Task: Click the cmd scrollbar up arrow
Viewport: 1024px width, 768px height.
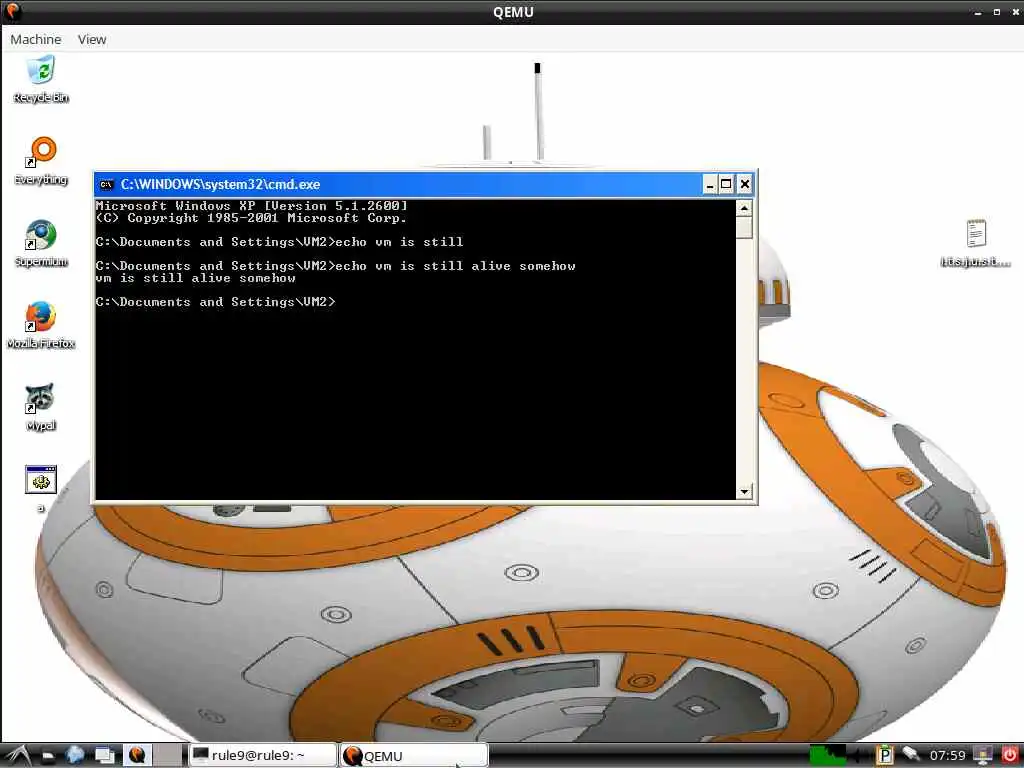Action: [744, 208]
